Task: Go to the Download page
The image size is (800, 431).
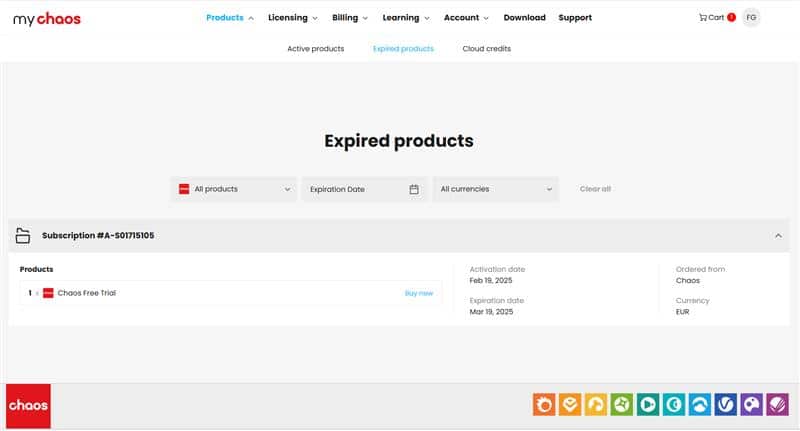Action: [524, 17]
